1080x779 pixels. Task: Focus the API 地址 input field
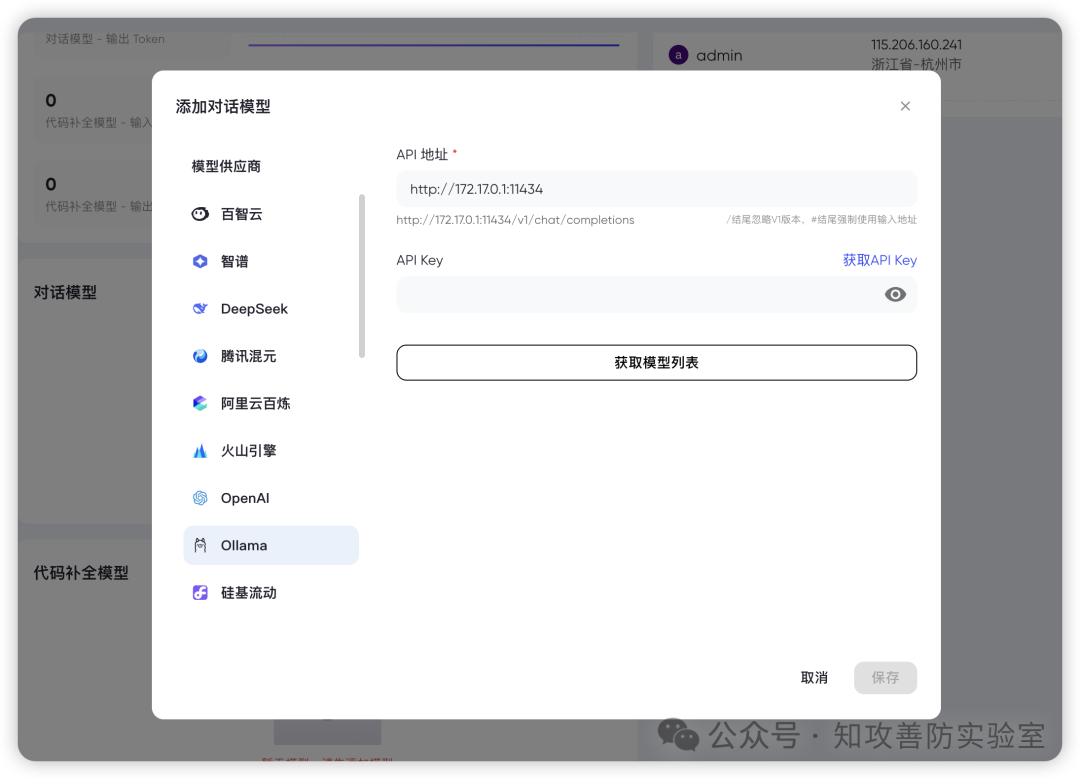pos(656,189)
